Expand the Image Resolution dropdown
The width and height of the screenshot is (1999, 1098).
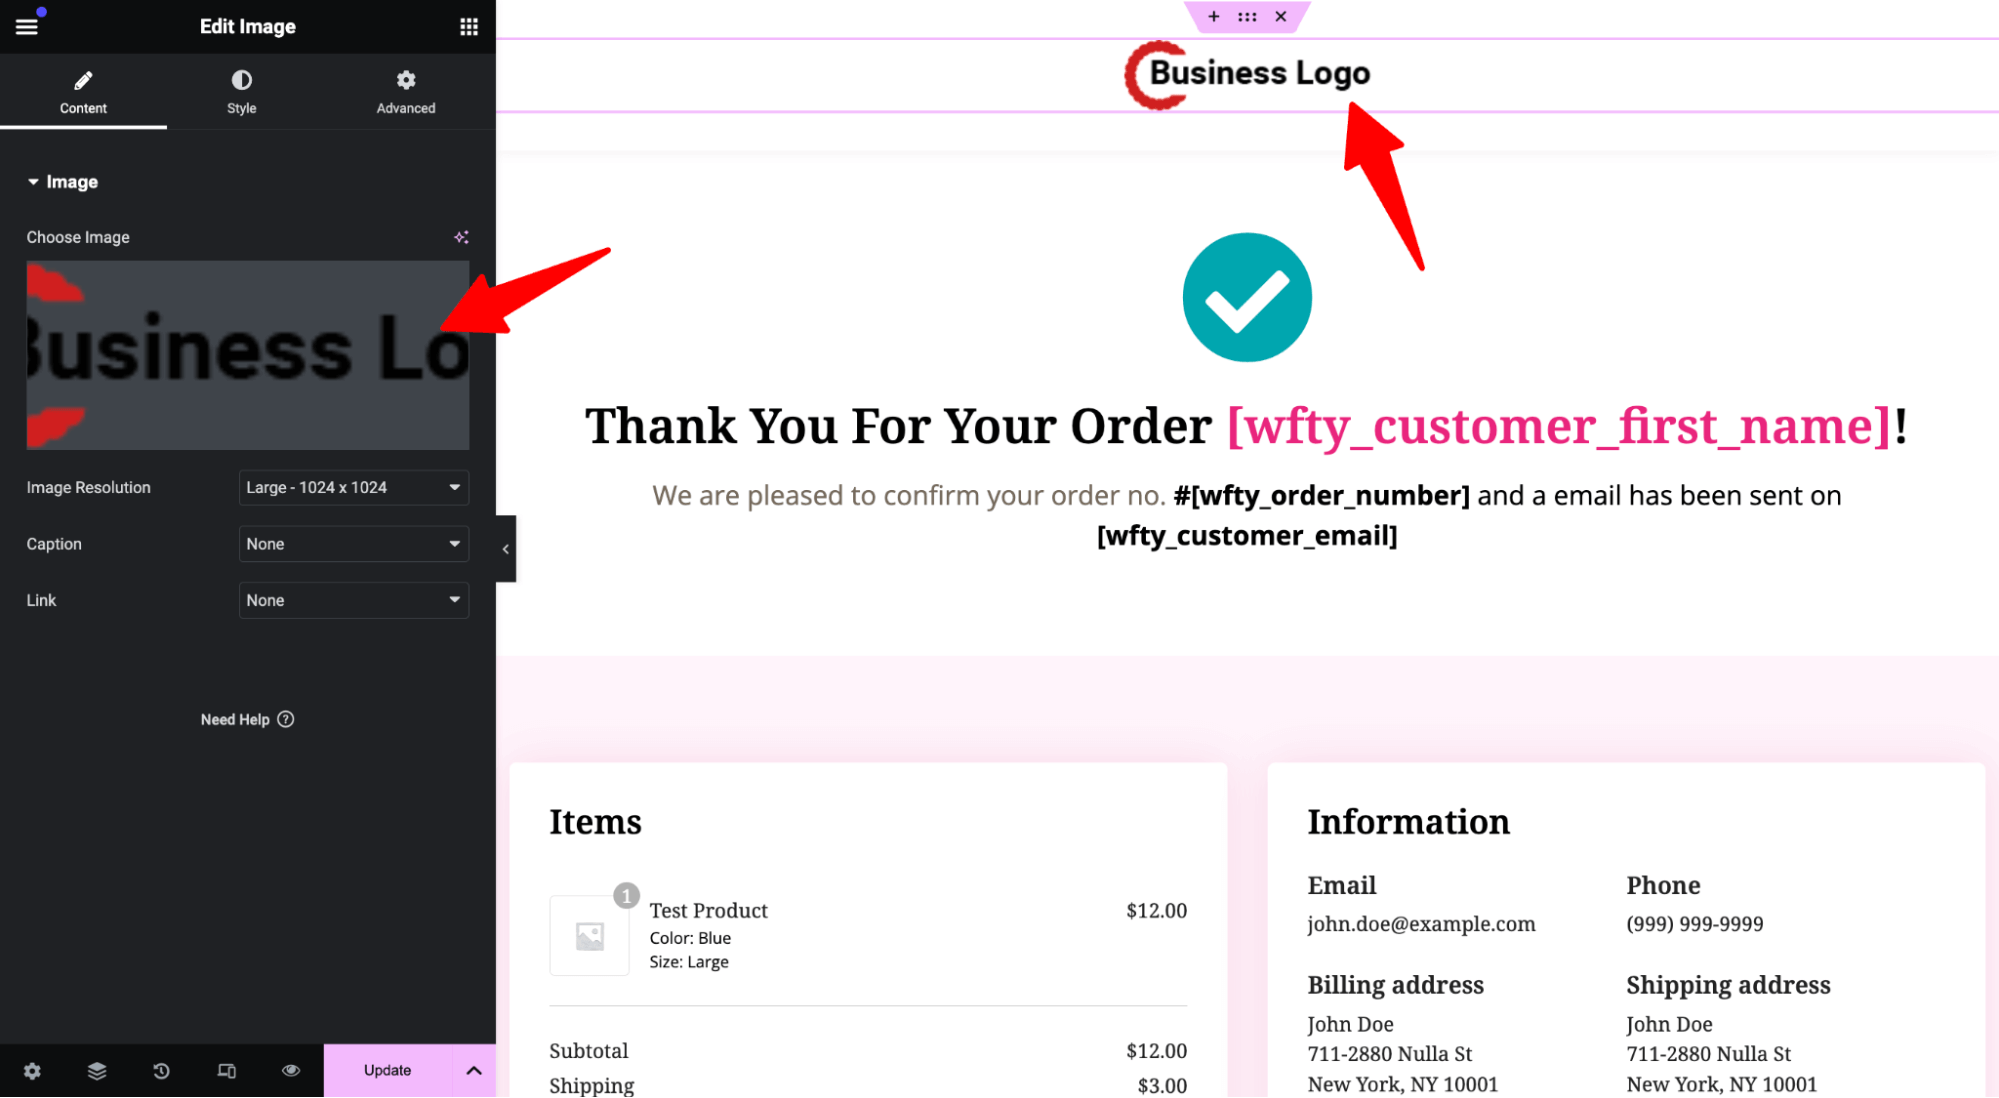(x=351, y=487)
